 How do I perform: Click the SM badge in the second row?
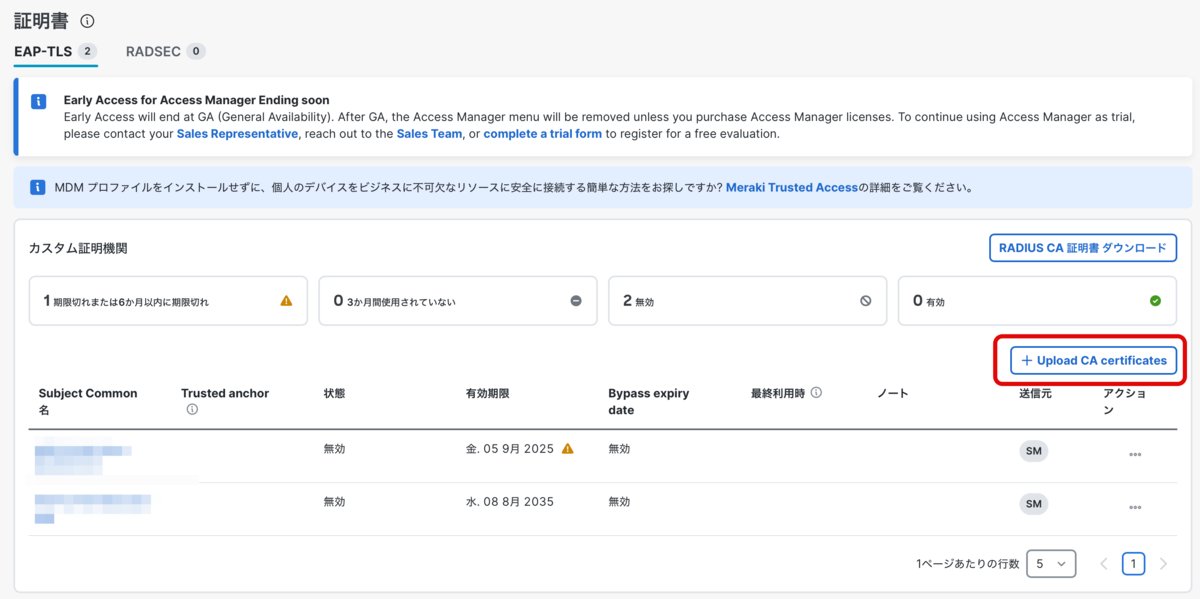1034,504
